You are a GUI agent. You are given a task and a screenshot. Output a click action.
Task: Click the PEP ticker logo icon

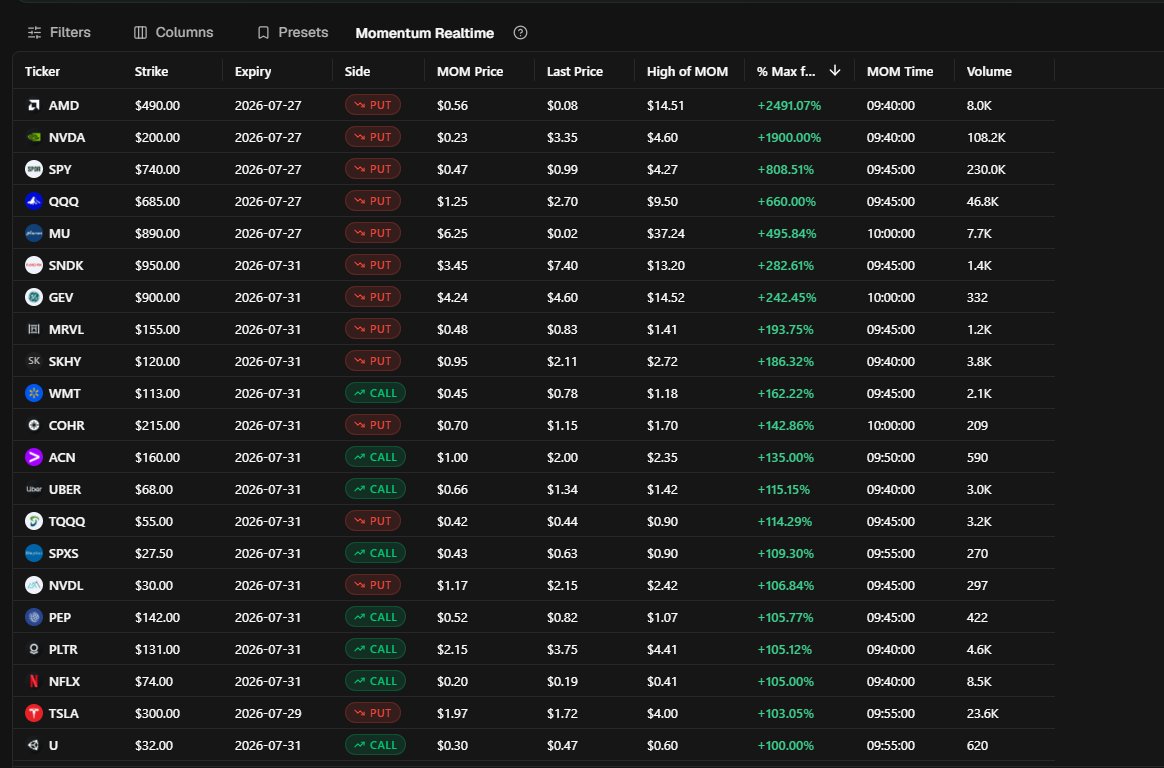coord(33,617)
